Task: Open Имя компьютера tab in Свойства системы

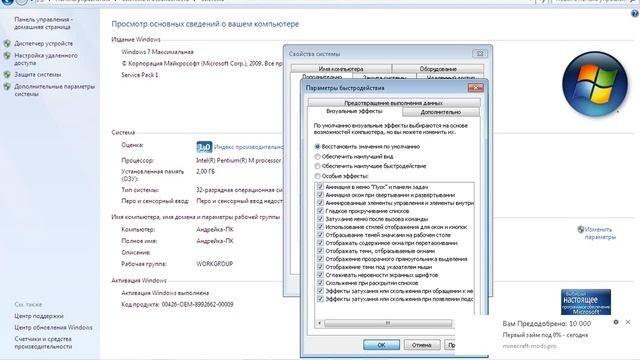Action: 341,69
